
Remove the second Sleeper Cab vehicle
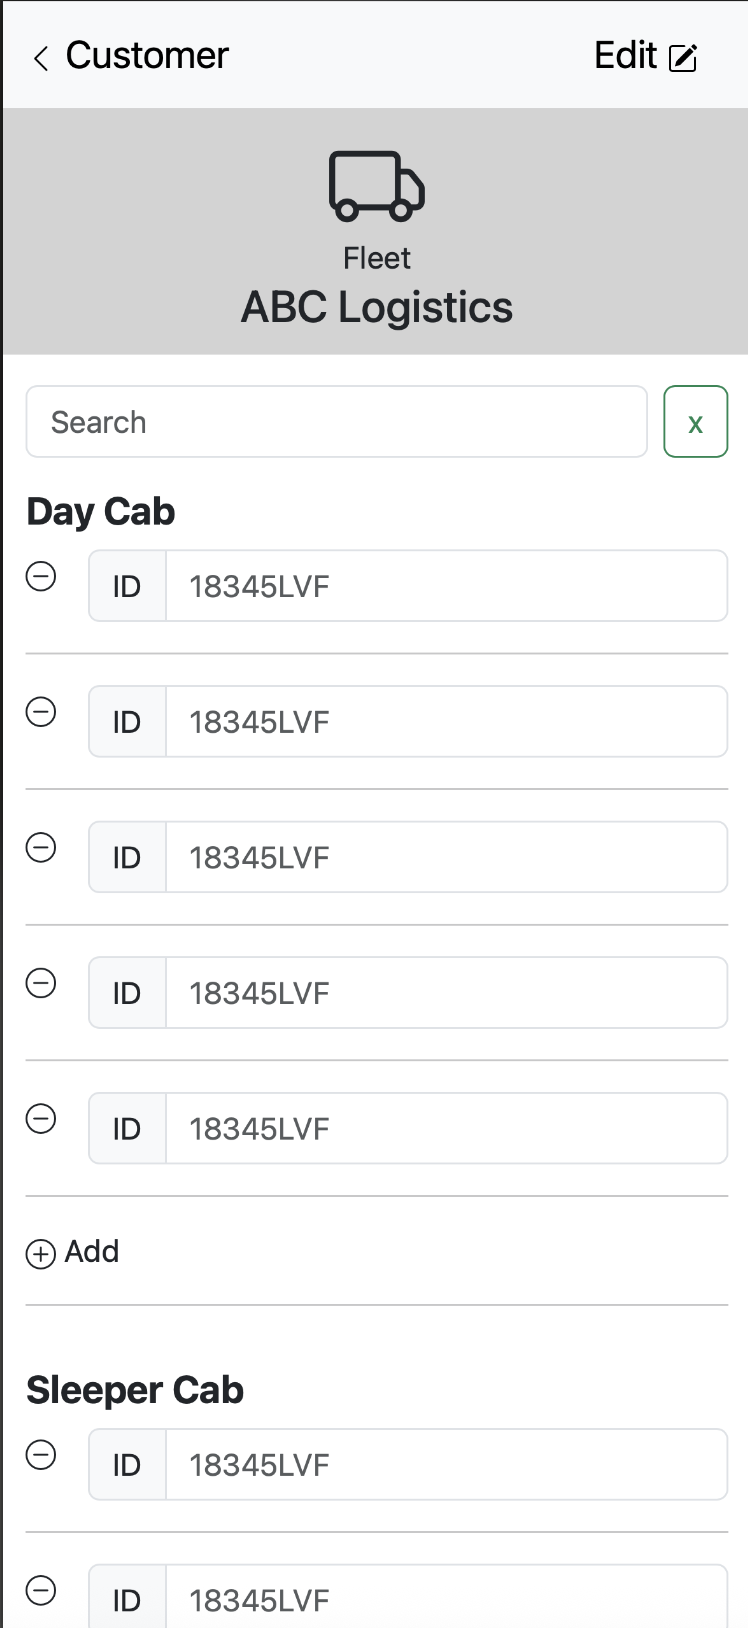41,1590
